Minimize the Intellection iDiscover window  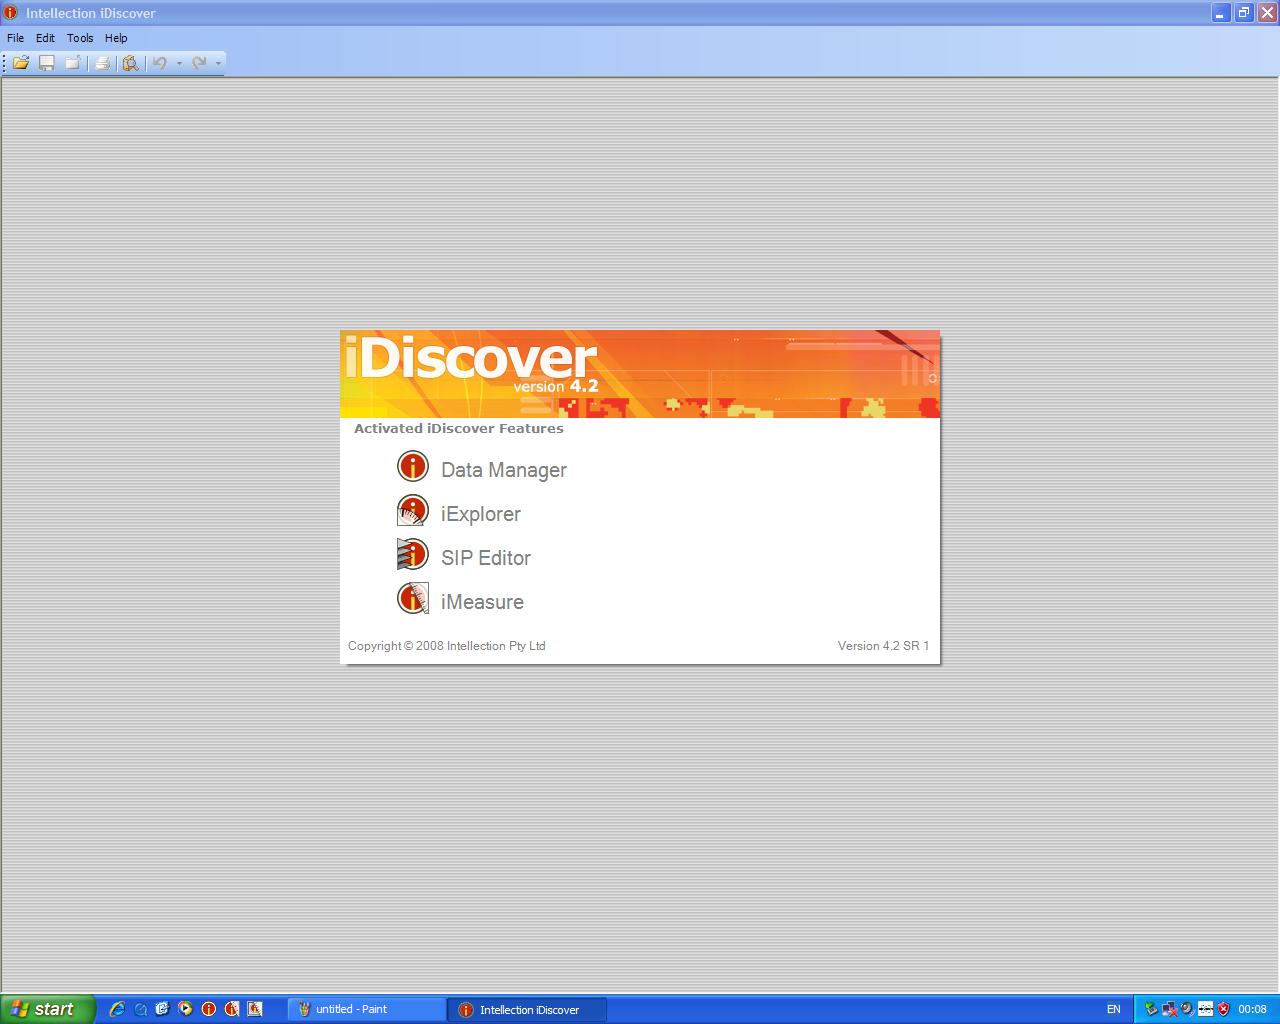(x=1221, y=13)
